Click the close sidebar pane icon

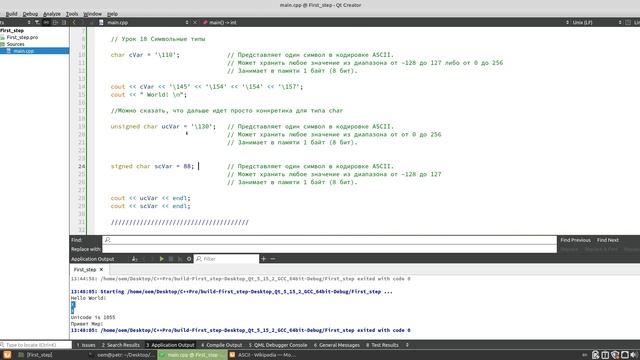click(x=64, y=22)
